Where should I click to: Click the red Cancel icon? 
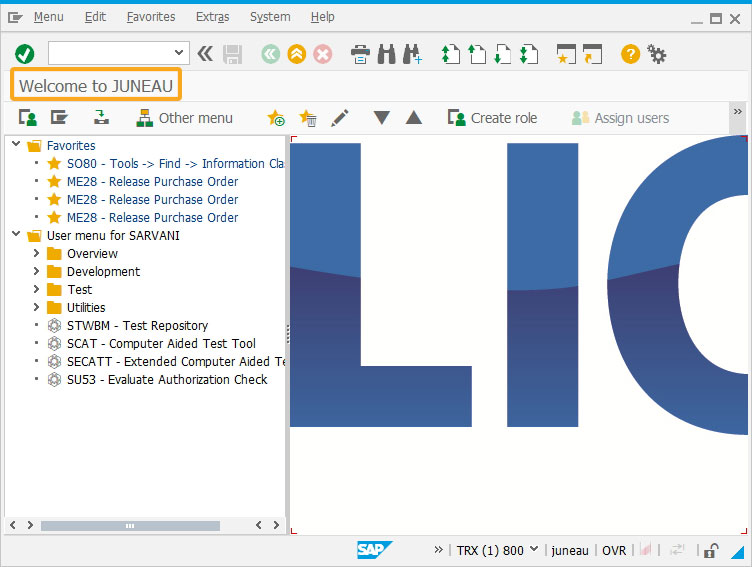pyautogui.click(x=323, y=54)
